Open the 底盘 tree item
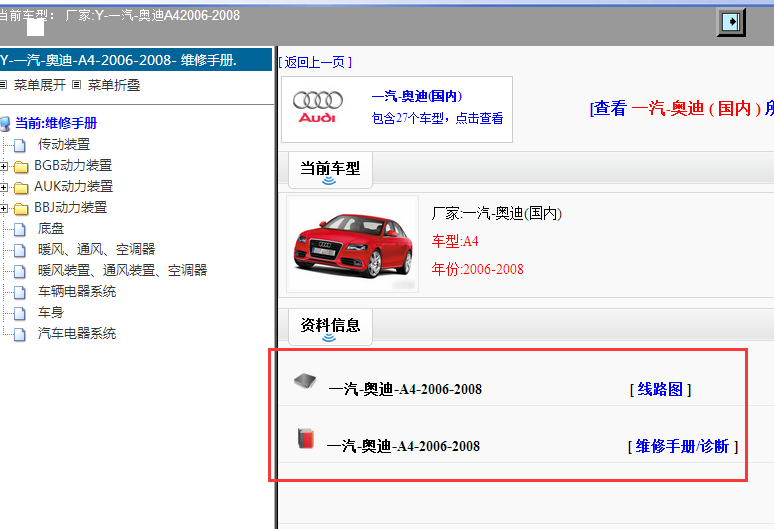The image size is (774, 529). [x=51, y=228]
